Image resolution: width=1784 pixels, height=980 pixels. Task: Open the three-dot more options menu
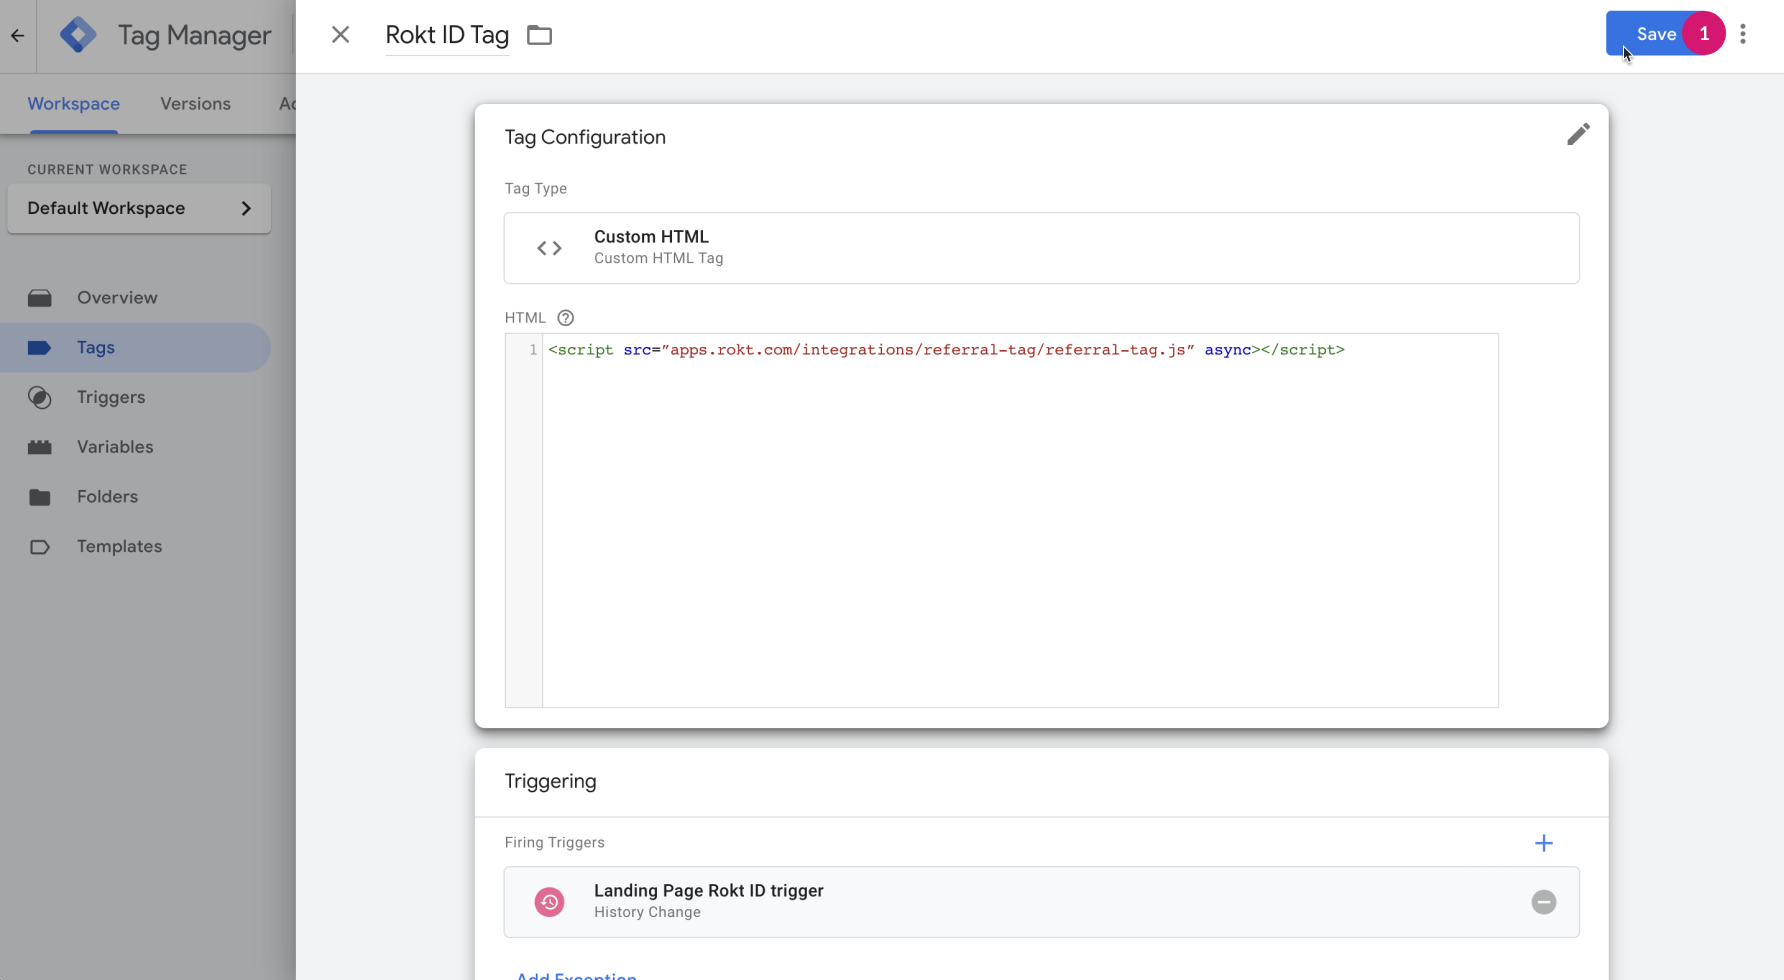1743,34
